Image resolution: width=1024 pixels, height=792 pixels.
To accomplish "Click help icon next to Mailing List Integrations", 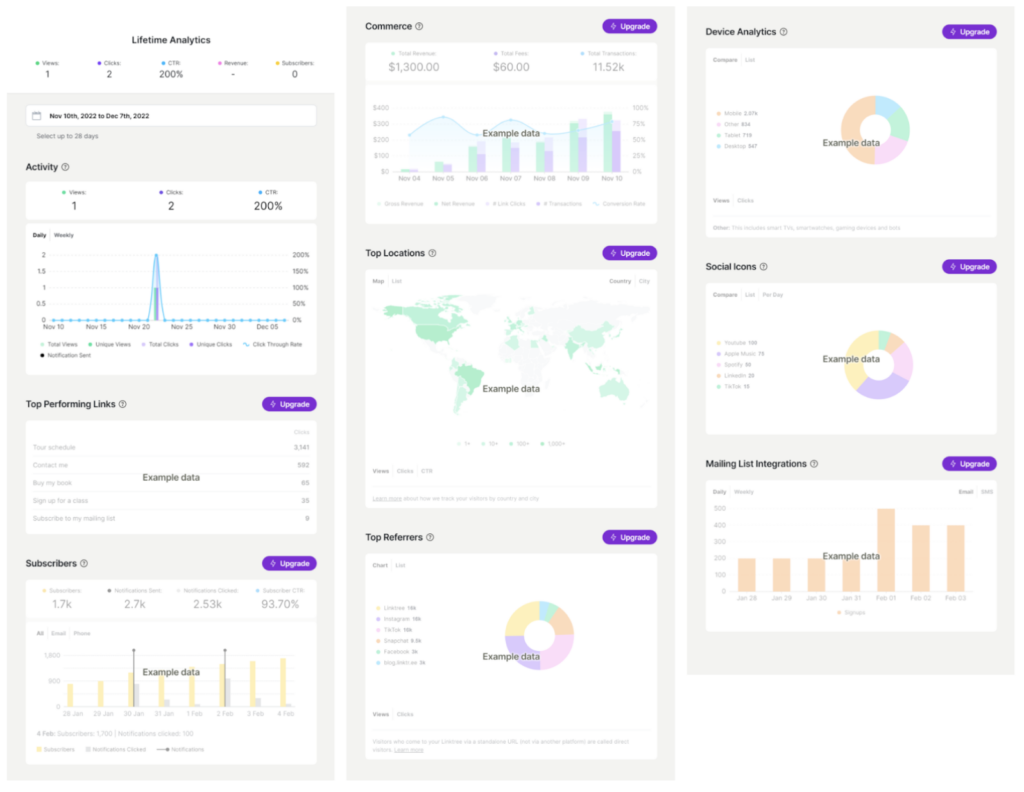I will [x=814, y=464].
